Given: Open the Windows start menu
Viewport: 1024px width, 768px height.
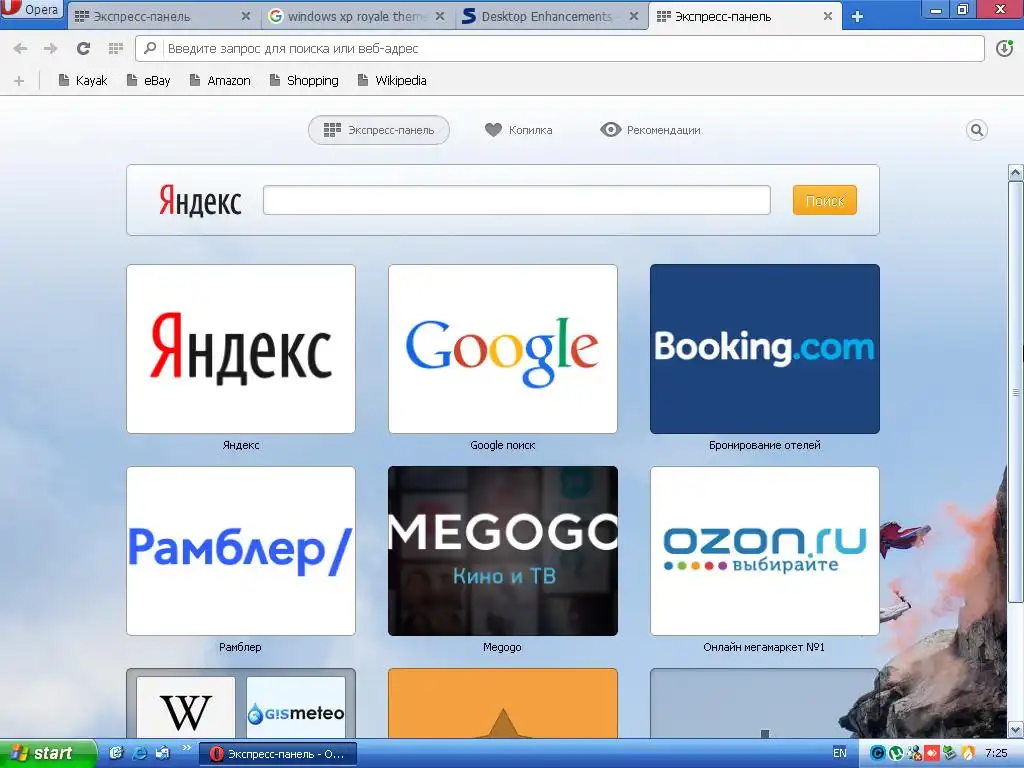Looking at the screenshot, I should click(47, 753).
